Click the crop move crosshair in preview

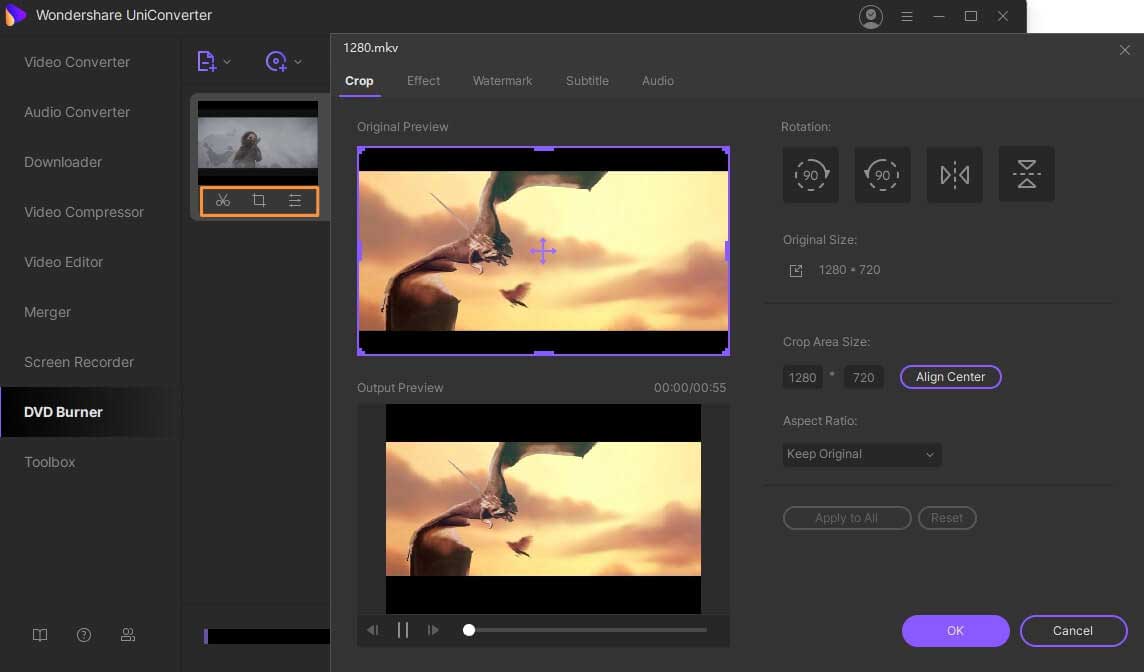[x=543, y=251]
